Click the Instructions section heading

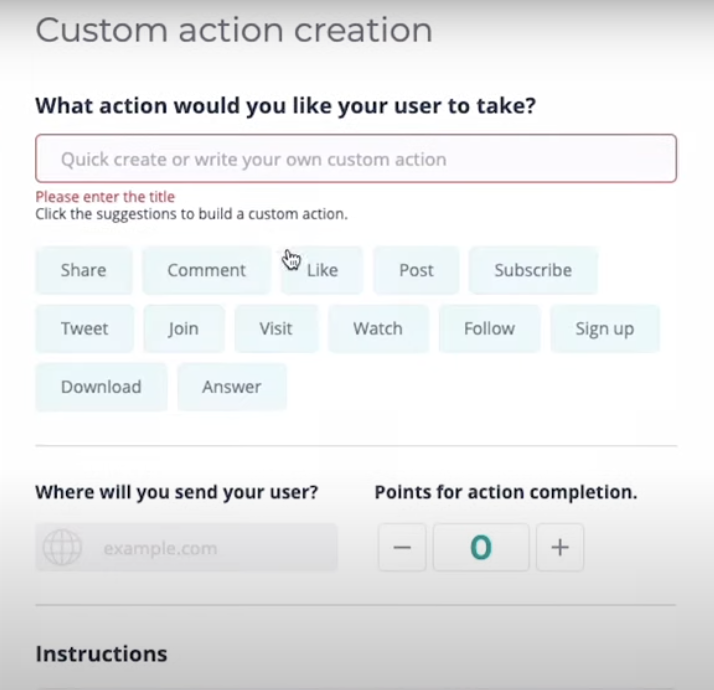[x=102, y=654]
